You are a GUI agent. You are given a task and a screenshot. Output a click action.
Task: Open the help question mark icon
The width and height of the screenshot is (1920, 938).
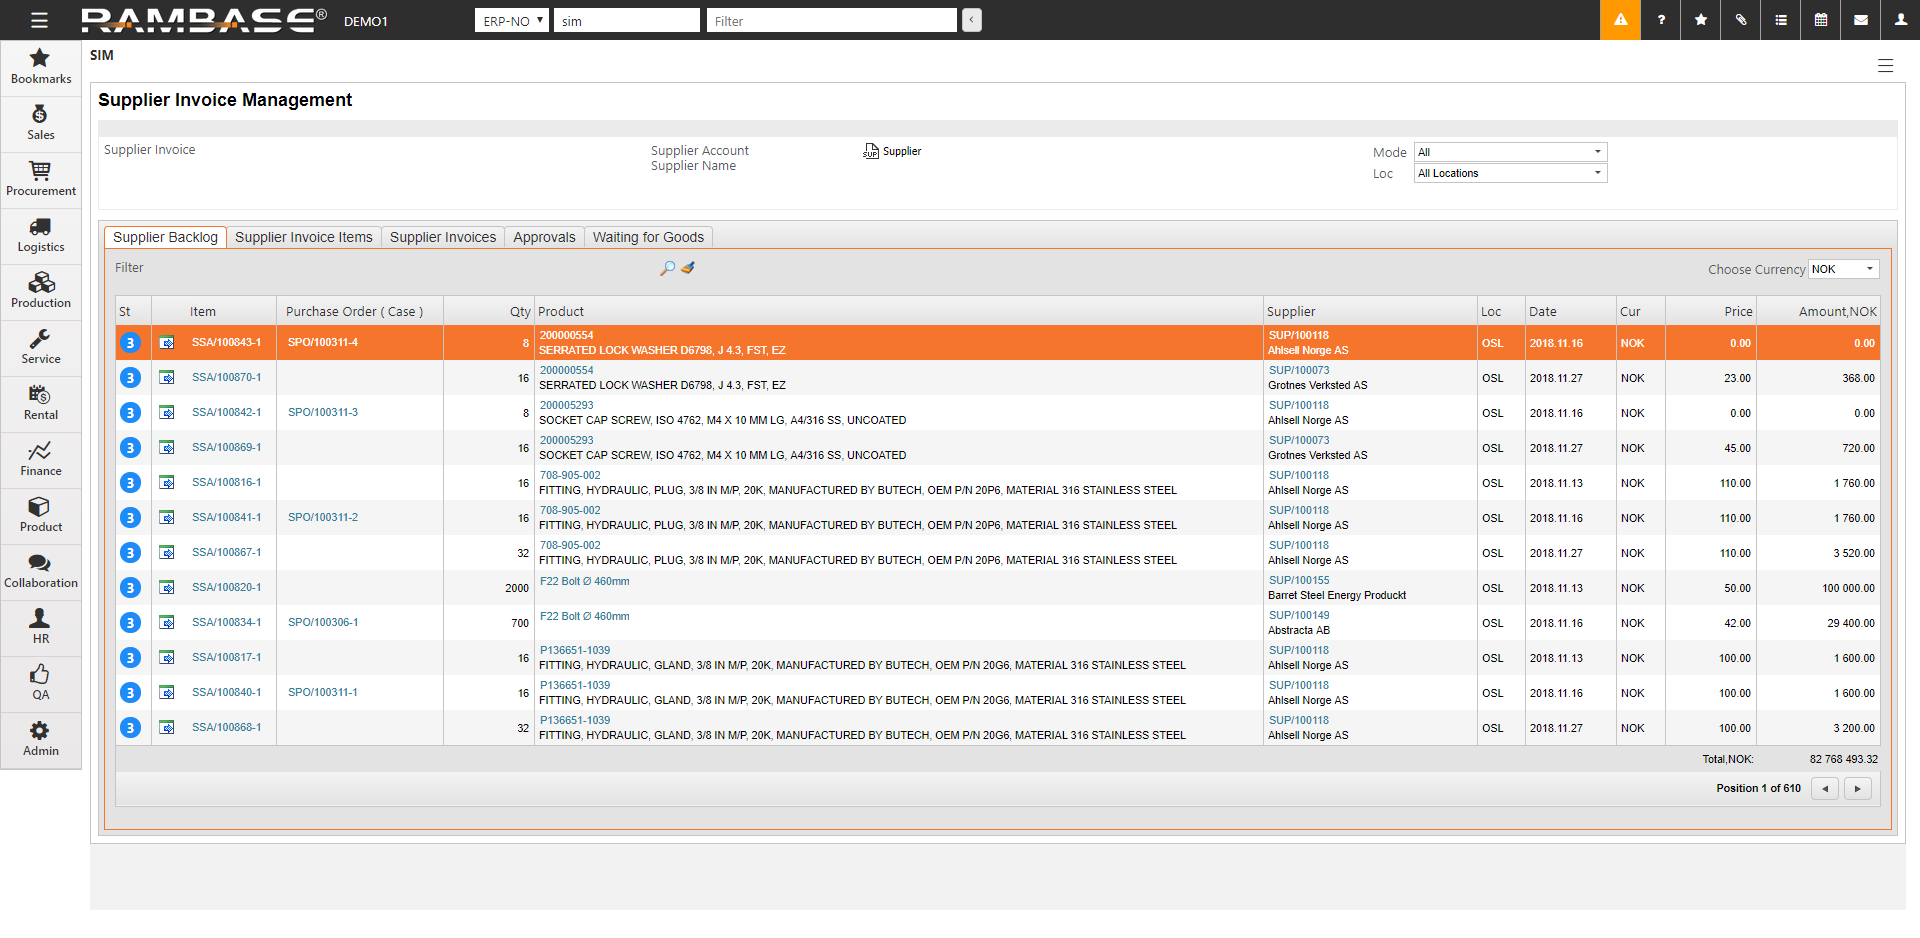(1661, 20)
